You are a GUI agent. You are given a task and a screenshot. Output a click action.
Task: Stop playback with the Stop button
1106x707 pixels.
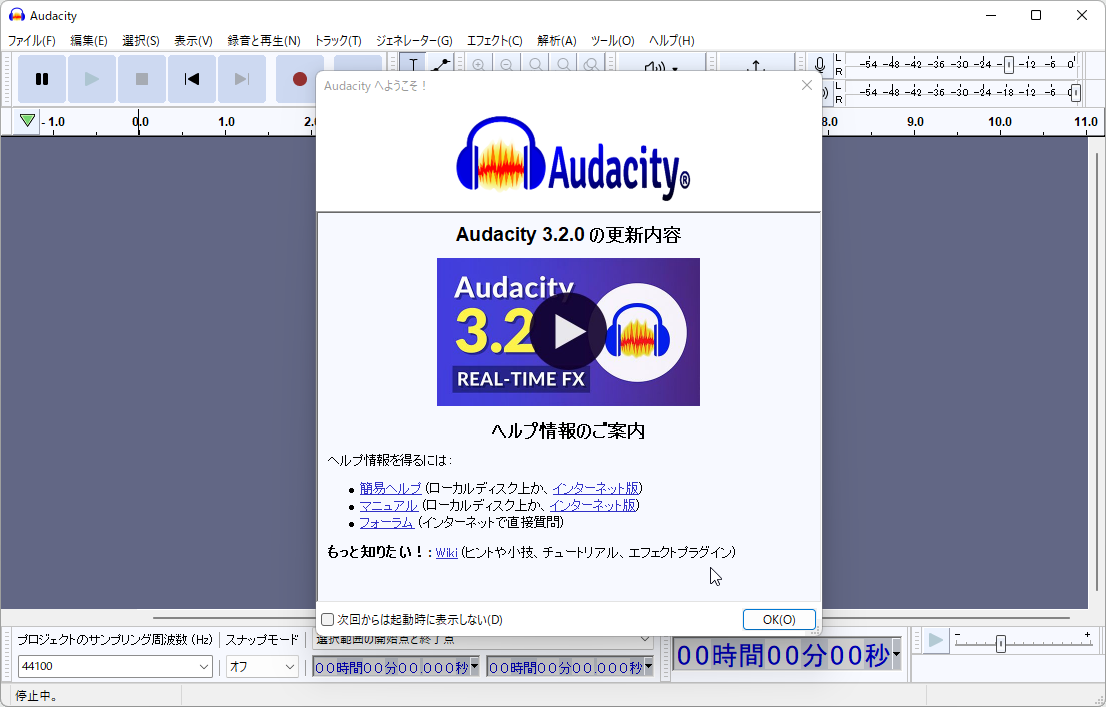click(x=141, y=79)
